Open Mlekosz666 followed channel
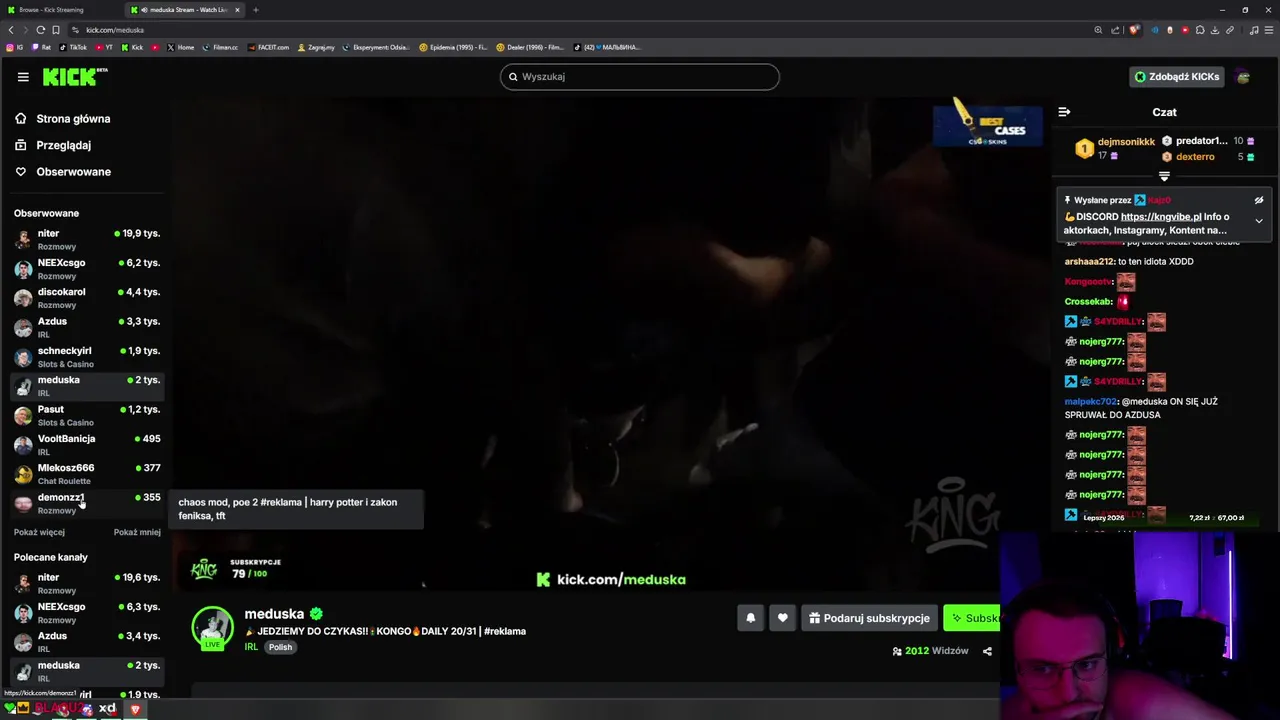 click(86, 473)
